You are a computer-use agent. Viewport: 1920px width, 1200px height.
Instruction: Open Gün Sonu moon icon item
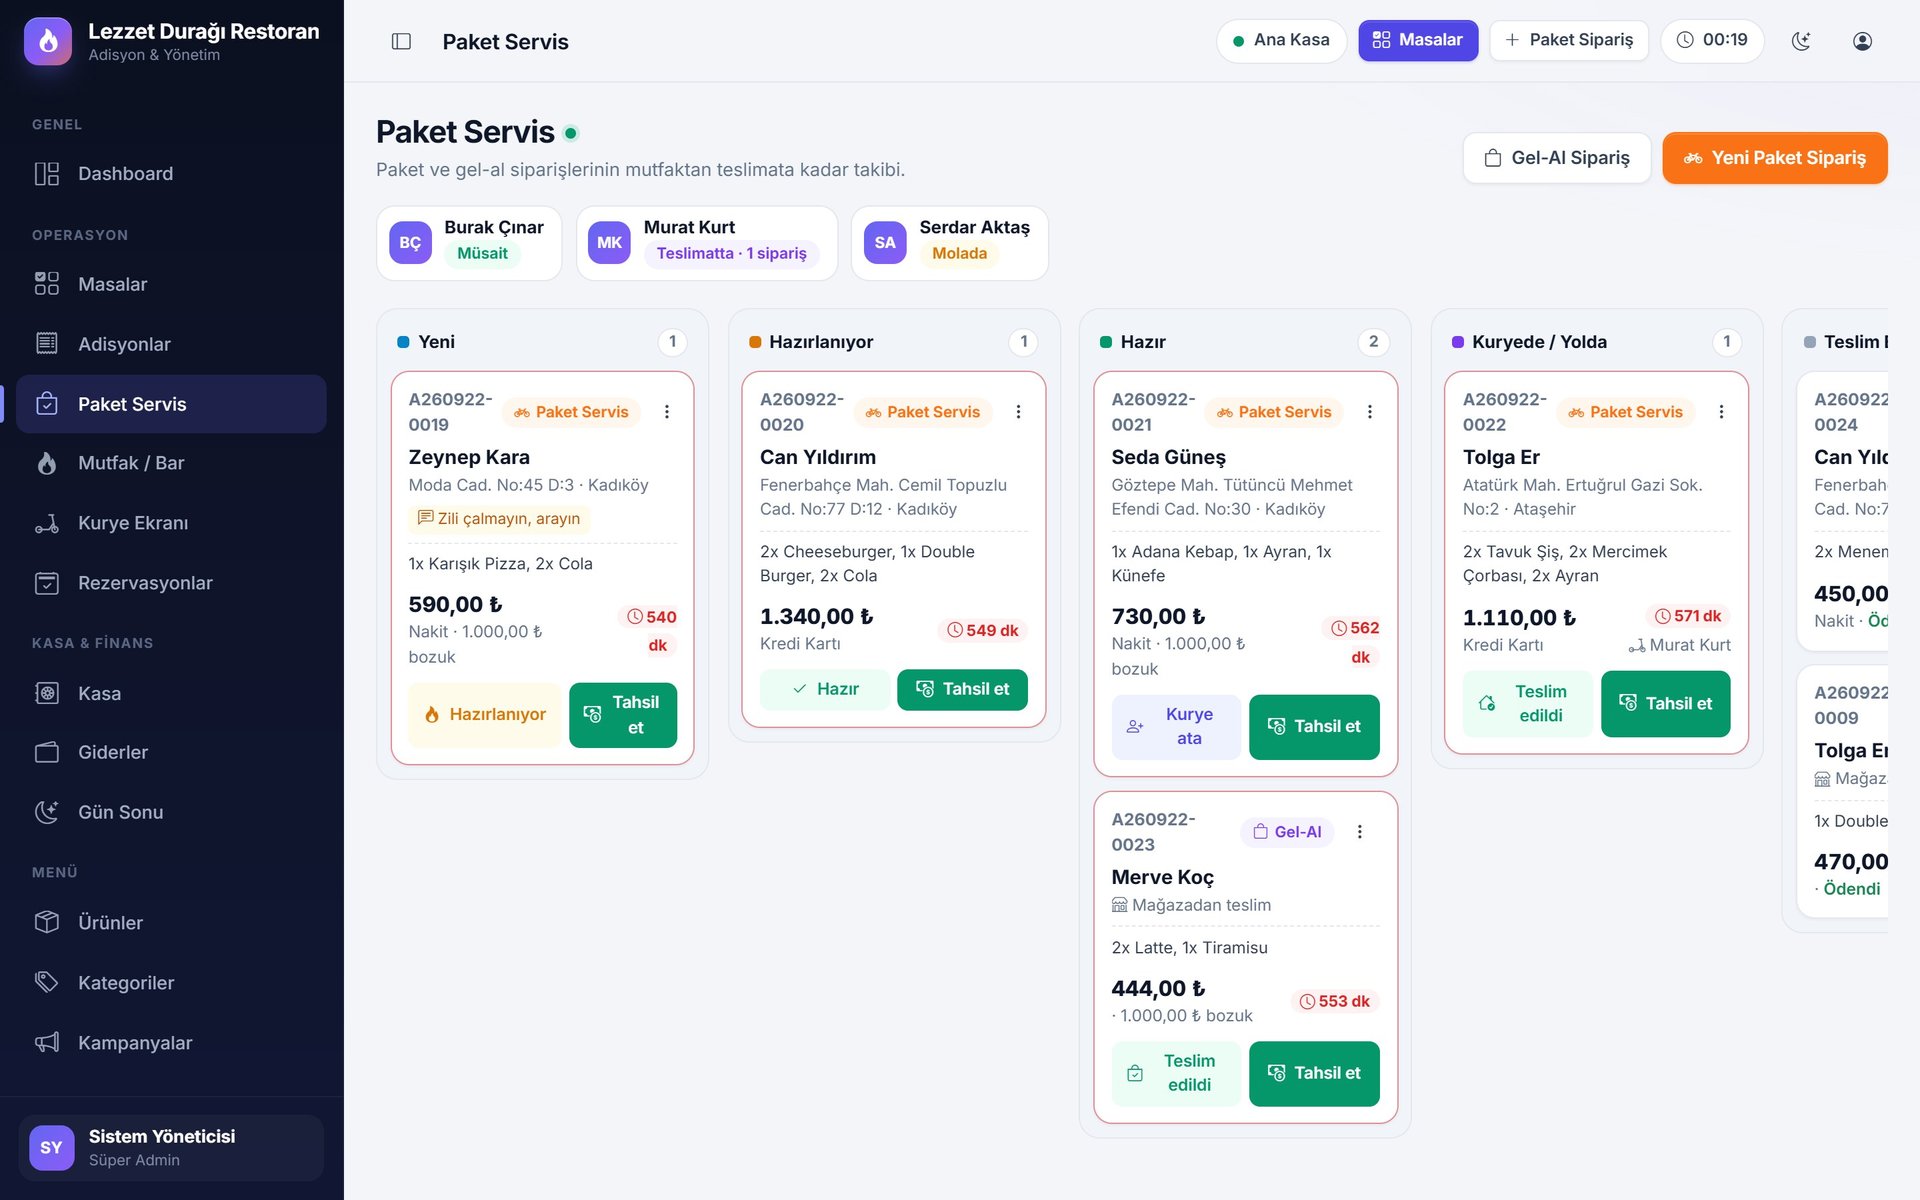(47, 812)
